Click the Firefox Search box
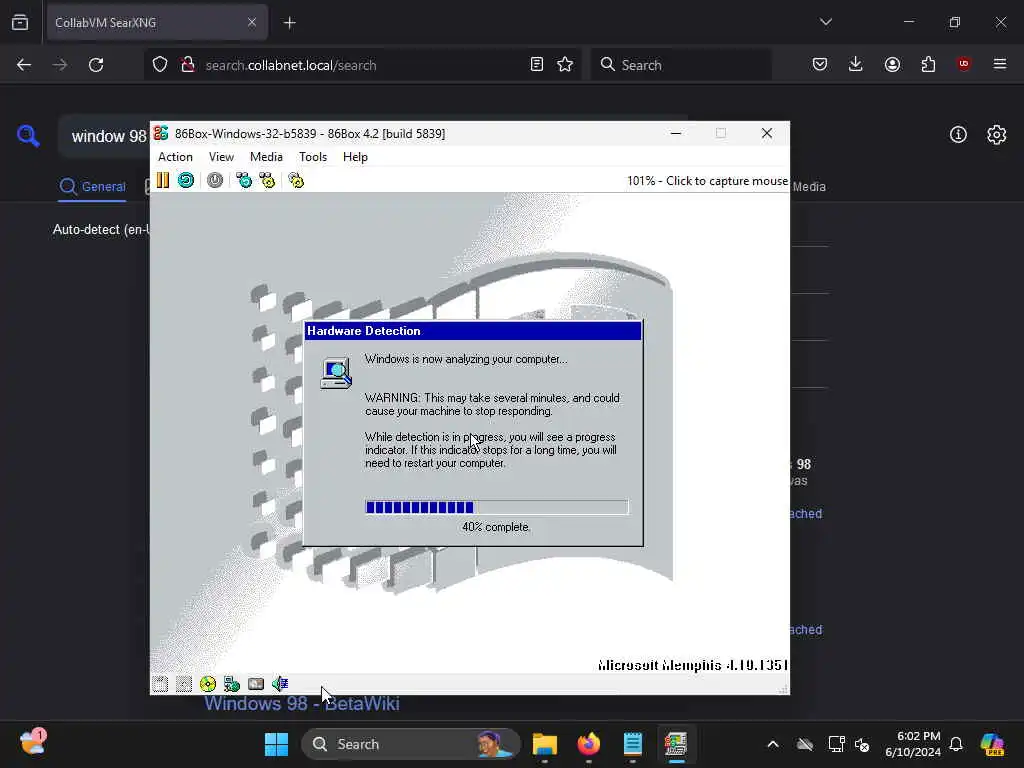This screenshot has width=1024, height=768. coord(681,65)
